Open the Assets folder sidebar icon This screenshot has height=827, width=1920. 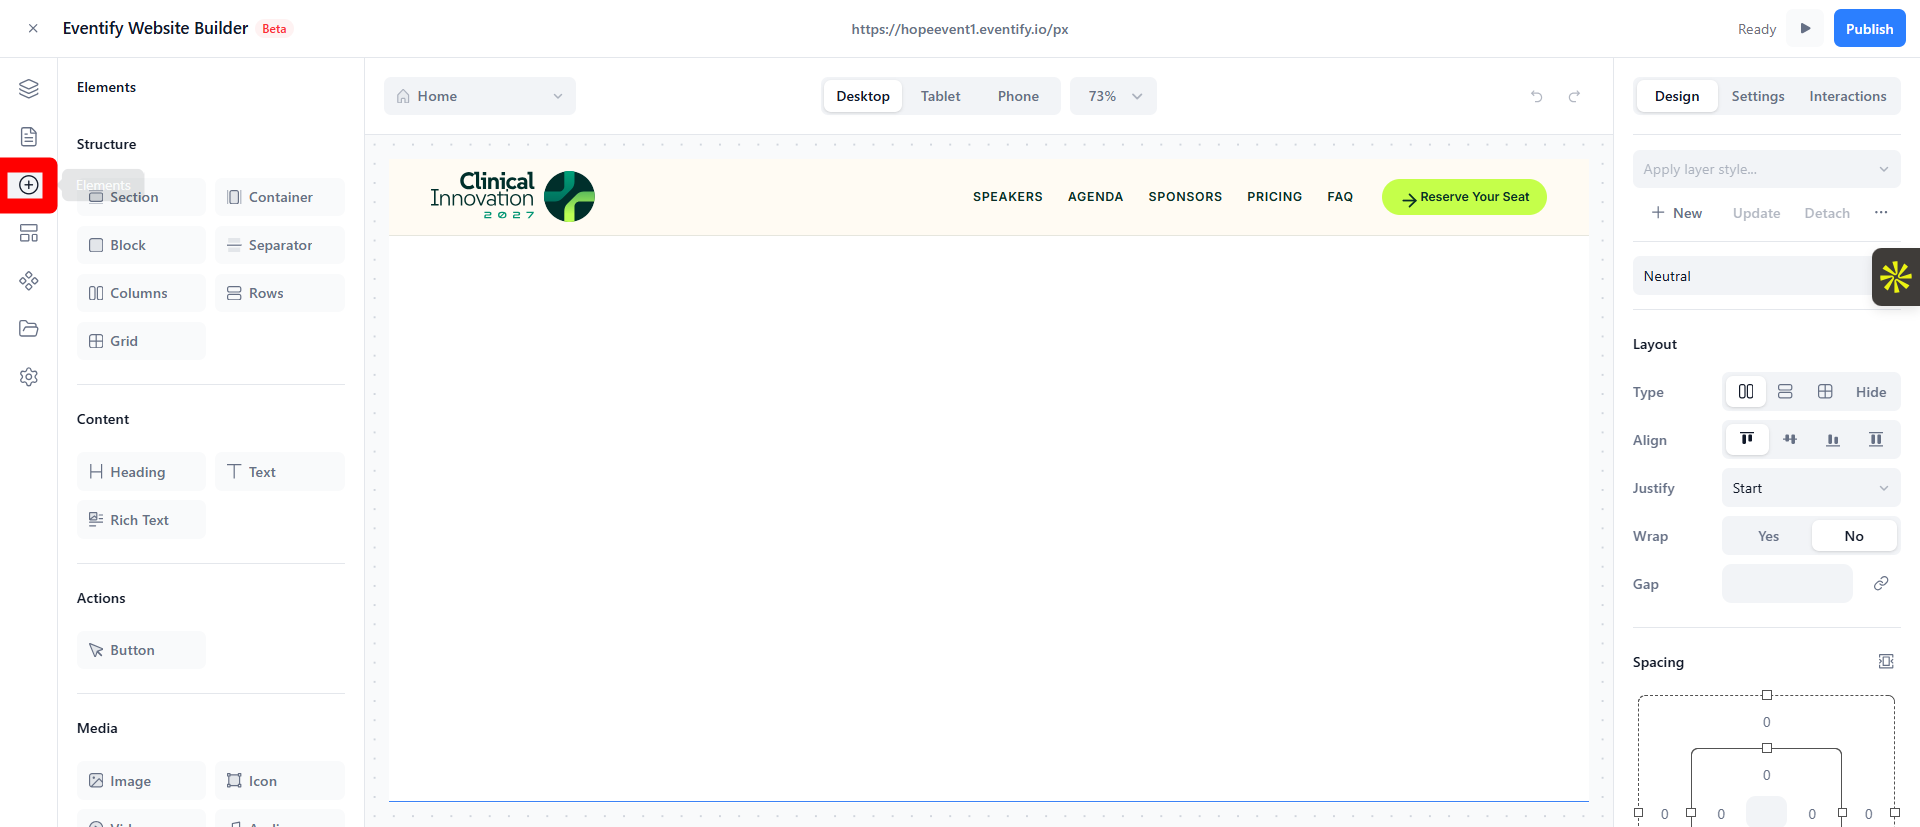(x=29, y=329)
